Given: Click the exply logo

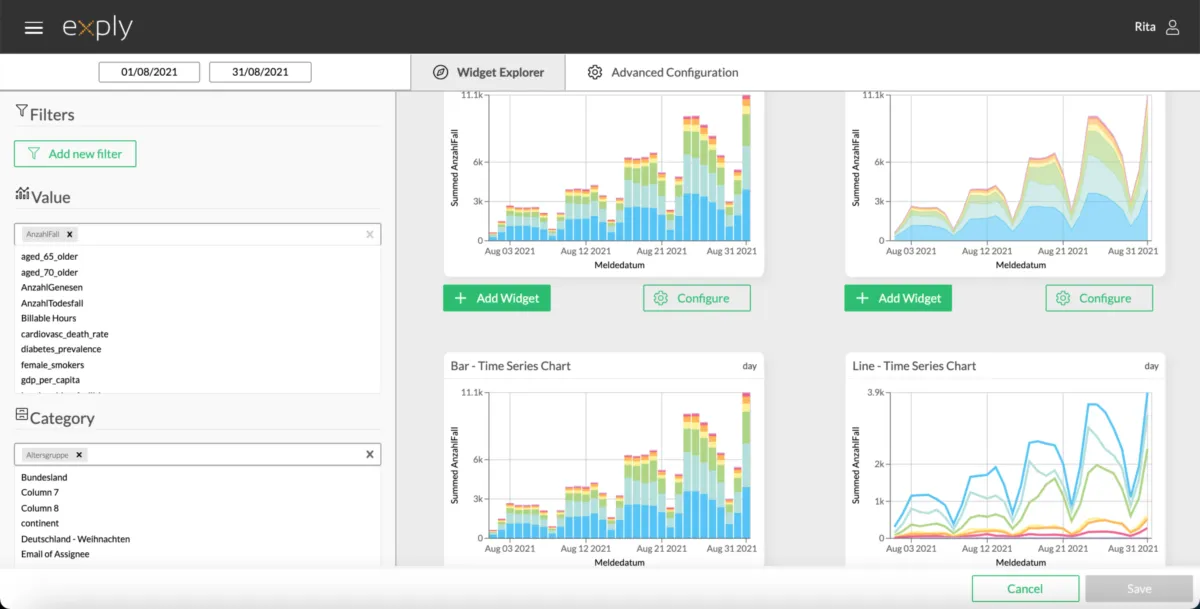Looking at the screenshot, I should (97, 27).
